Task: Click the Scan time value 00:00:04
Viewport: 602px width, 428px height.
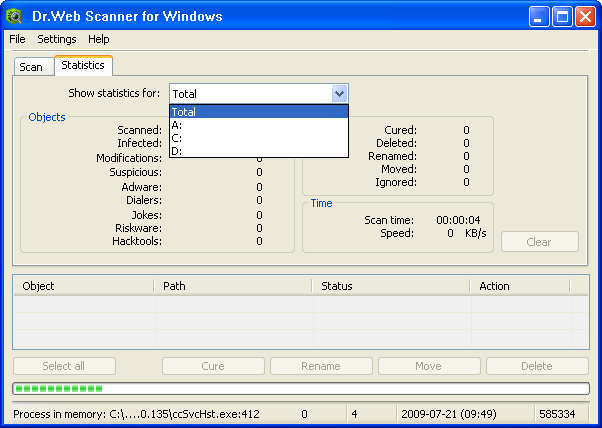Action: click(x=458, y=220)
